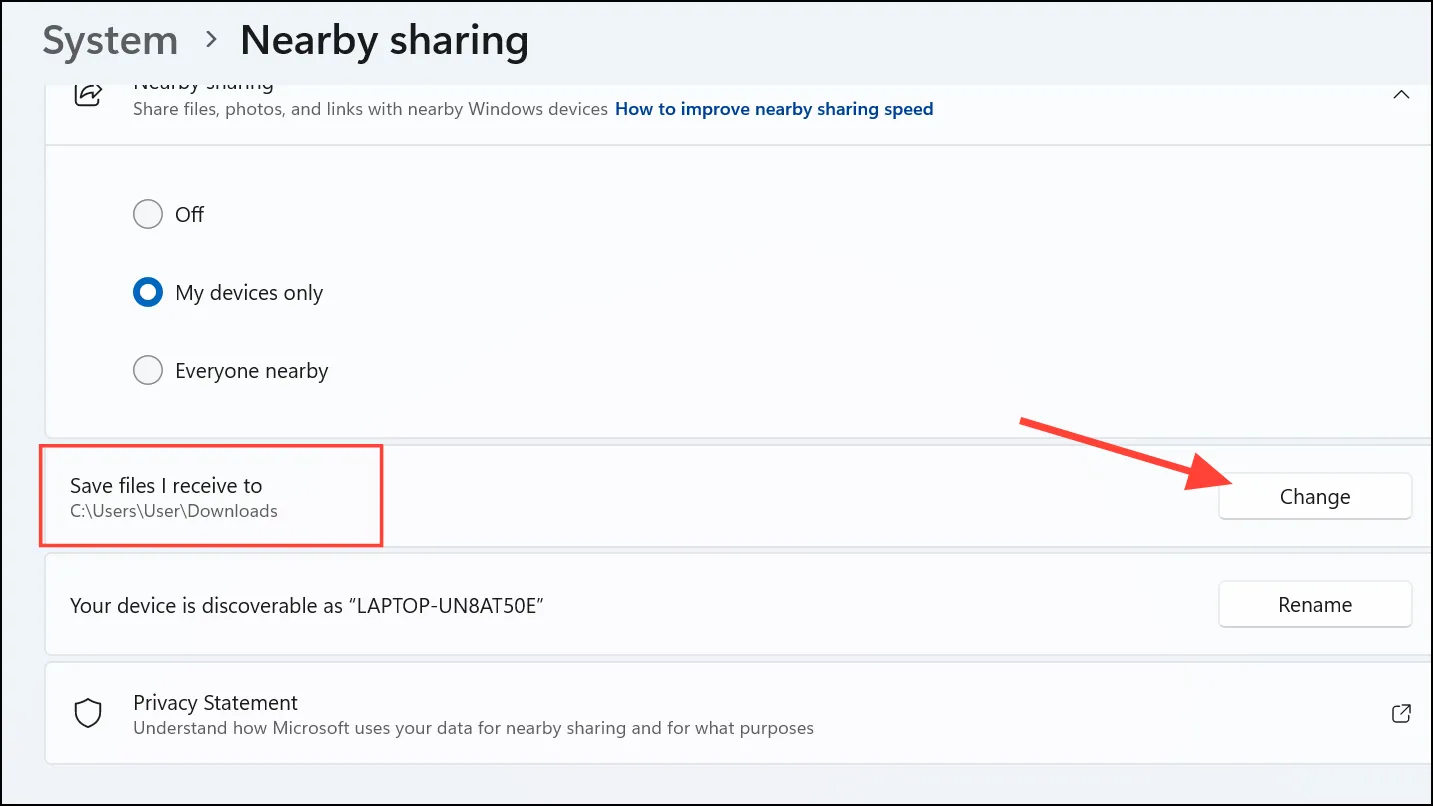Click the nearby sharing share icon
Viewport: 1433px width, 806px height.
89,95
